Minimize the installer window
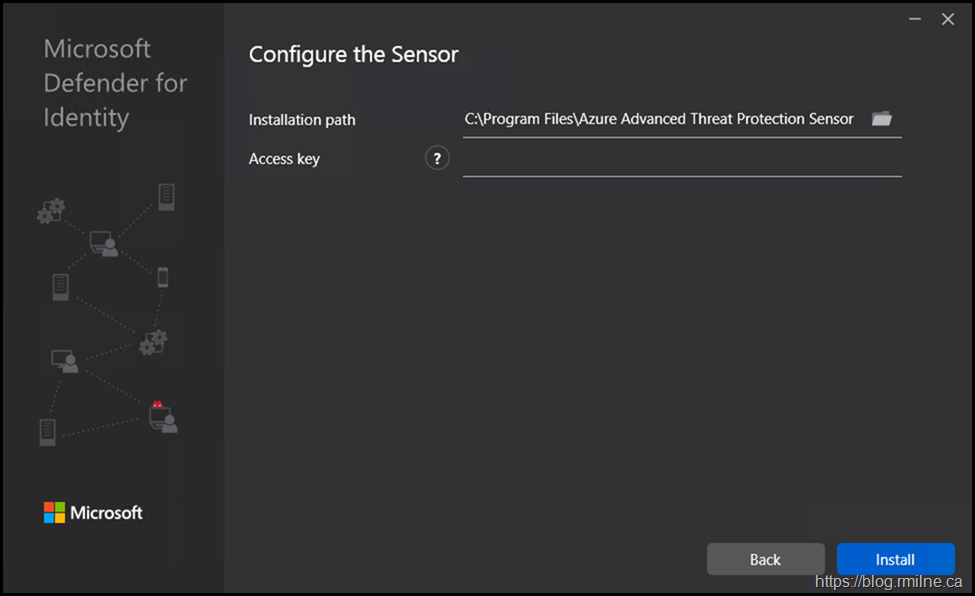The image size is (975, 596). tap(915, 19)
